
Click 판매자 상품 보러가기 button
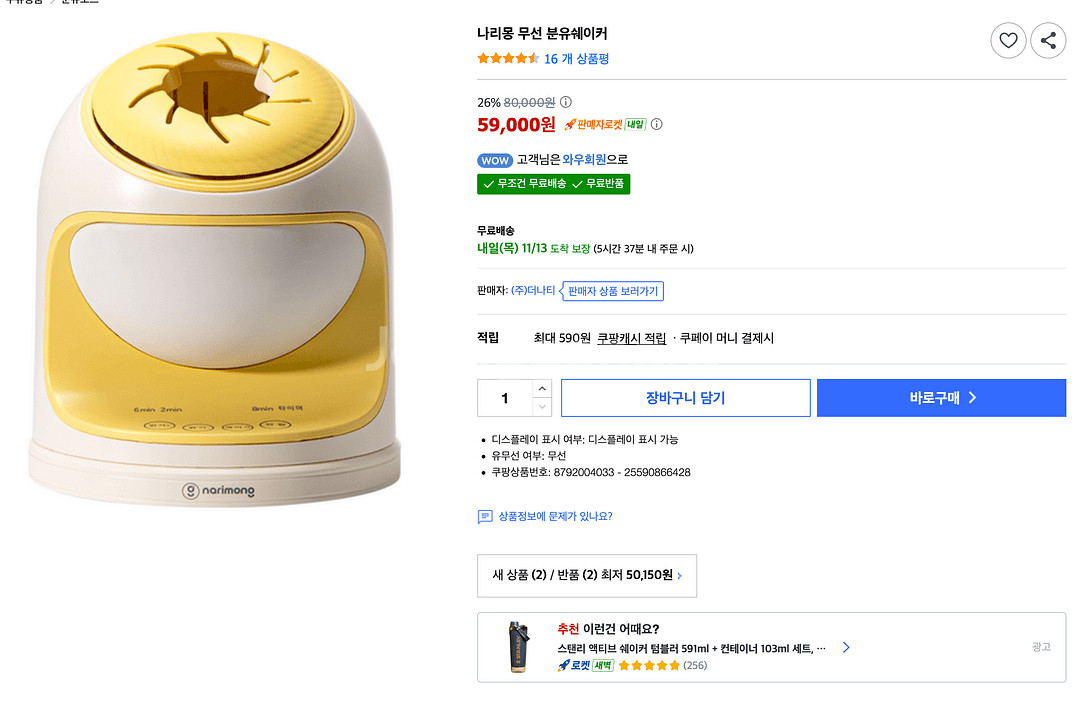[613, 291]
